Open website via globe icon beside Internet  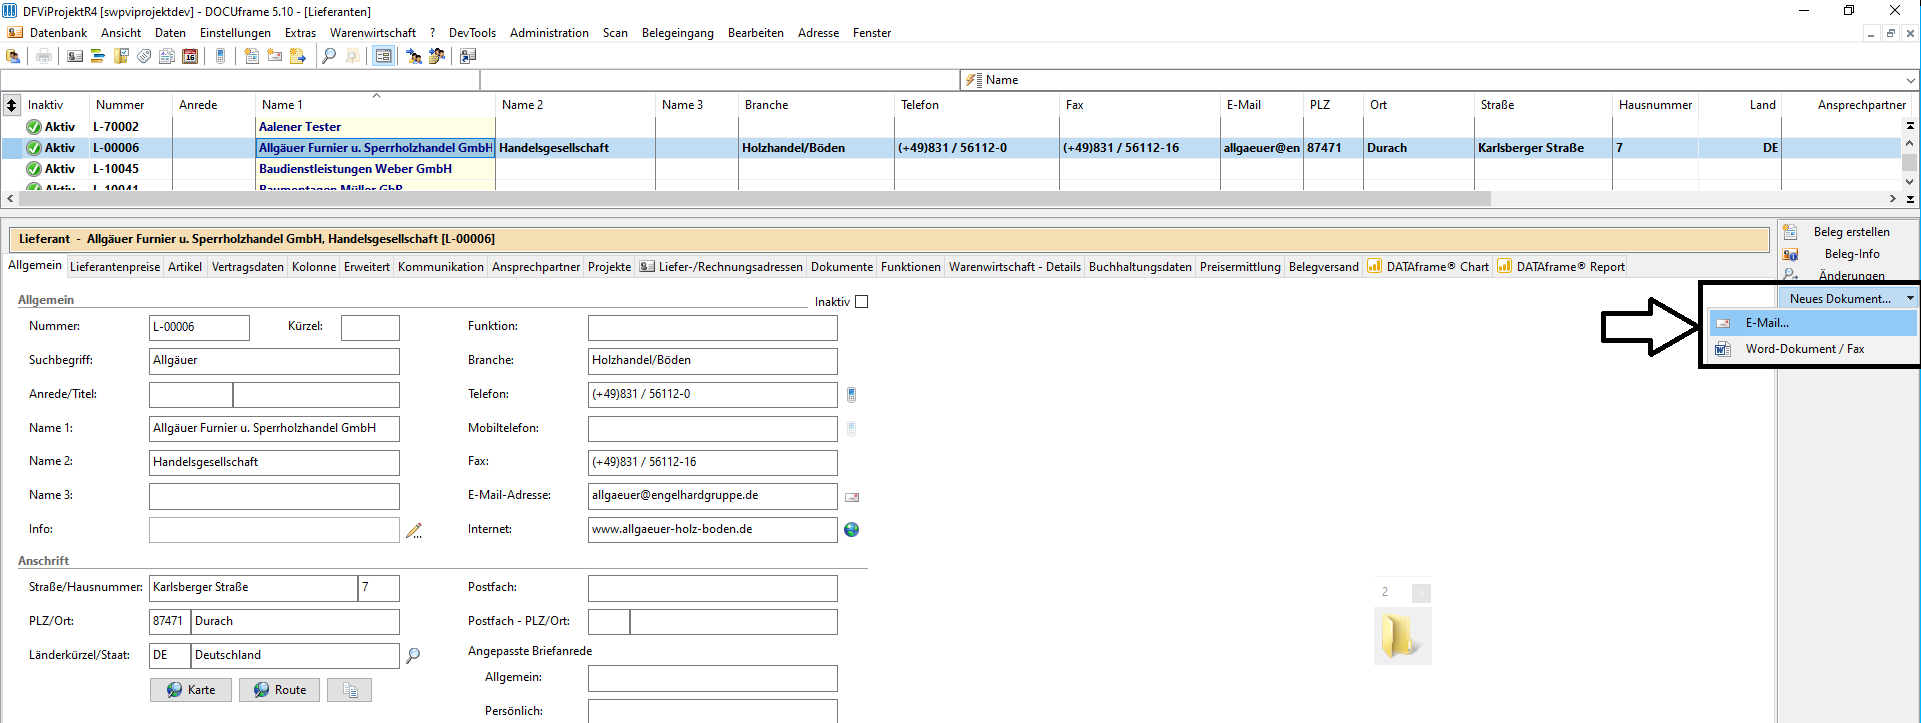851,530
